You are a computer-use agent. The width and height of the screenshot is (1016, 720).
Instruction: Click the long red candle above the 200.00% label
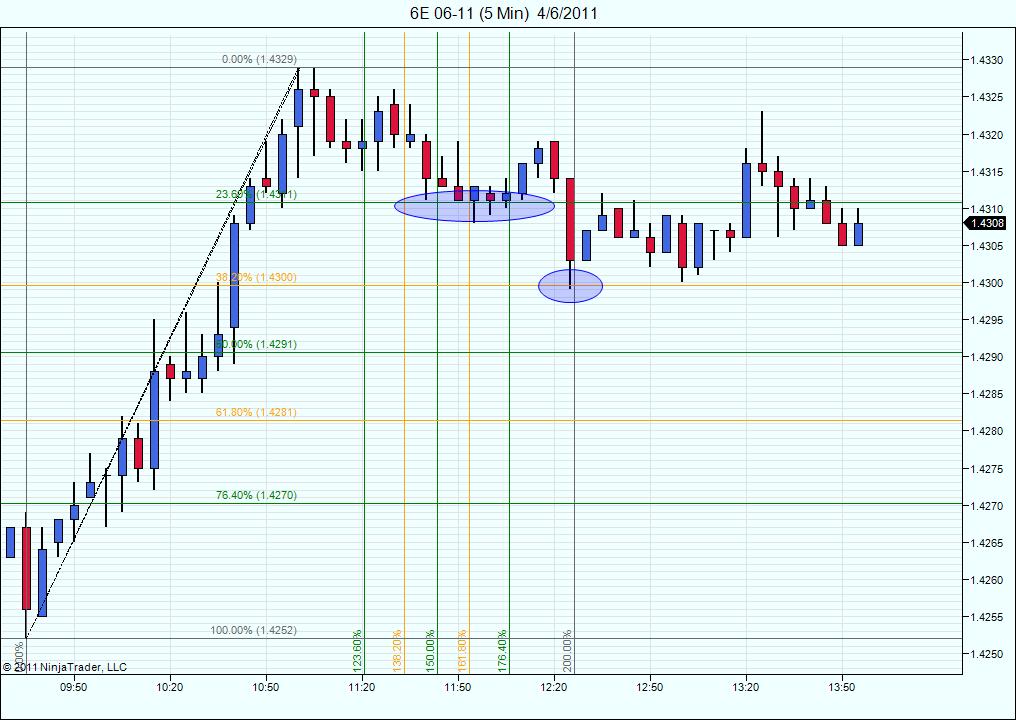coord(570,219)
